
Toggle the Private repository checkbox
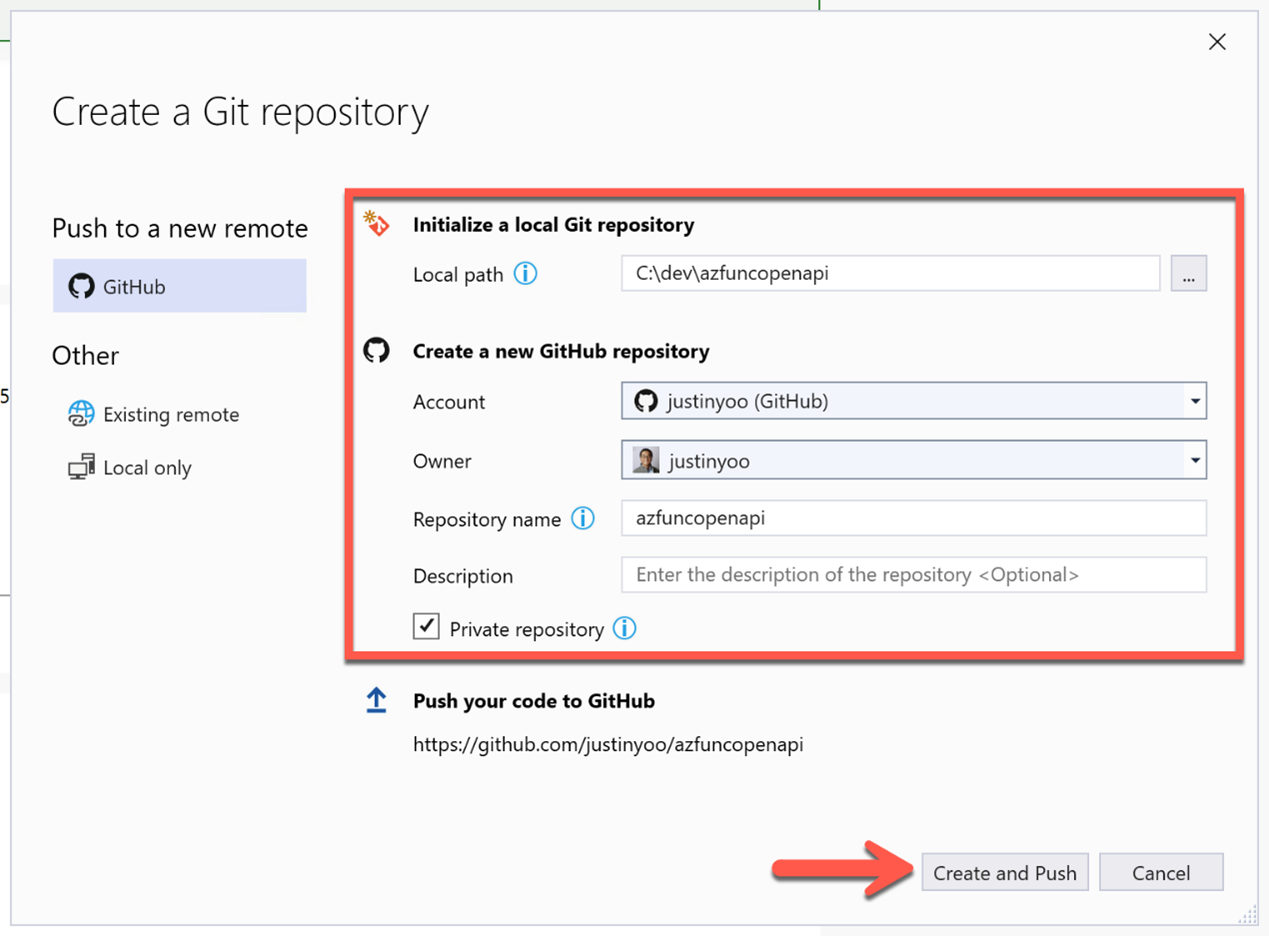click(427, 626)
